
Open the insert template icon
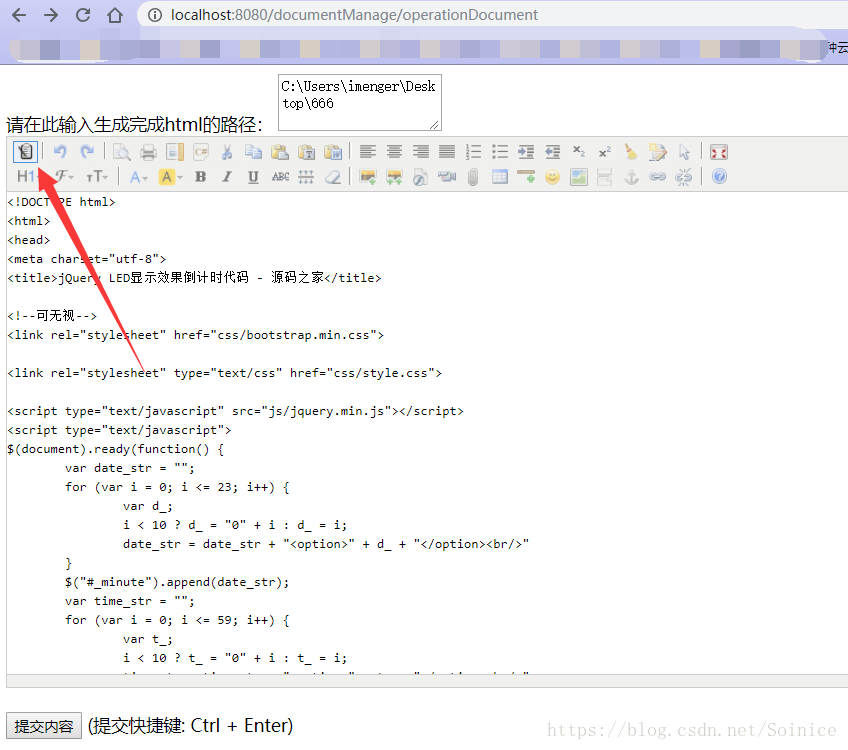[175, 152]
